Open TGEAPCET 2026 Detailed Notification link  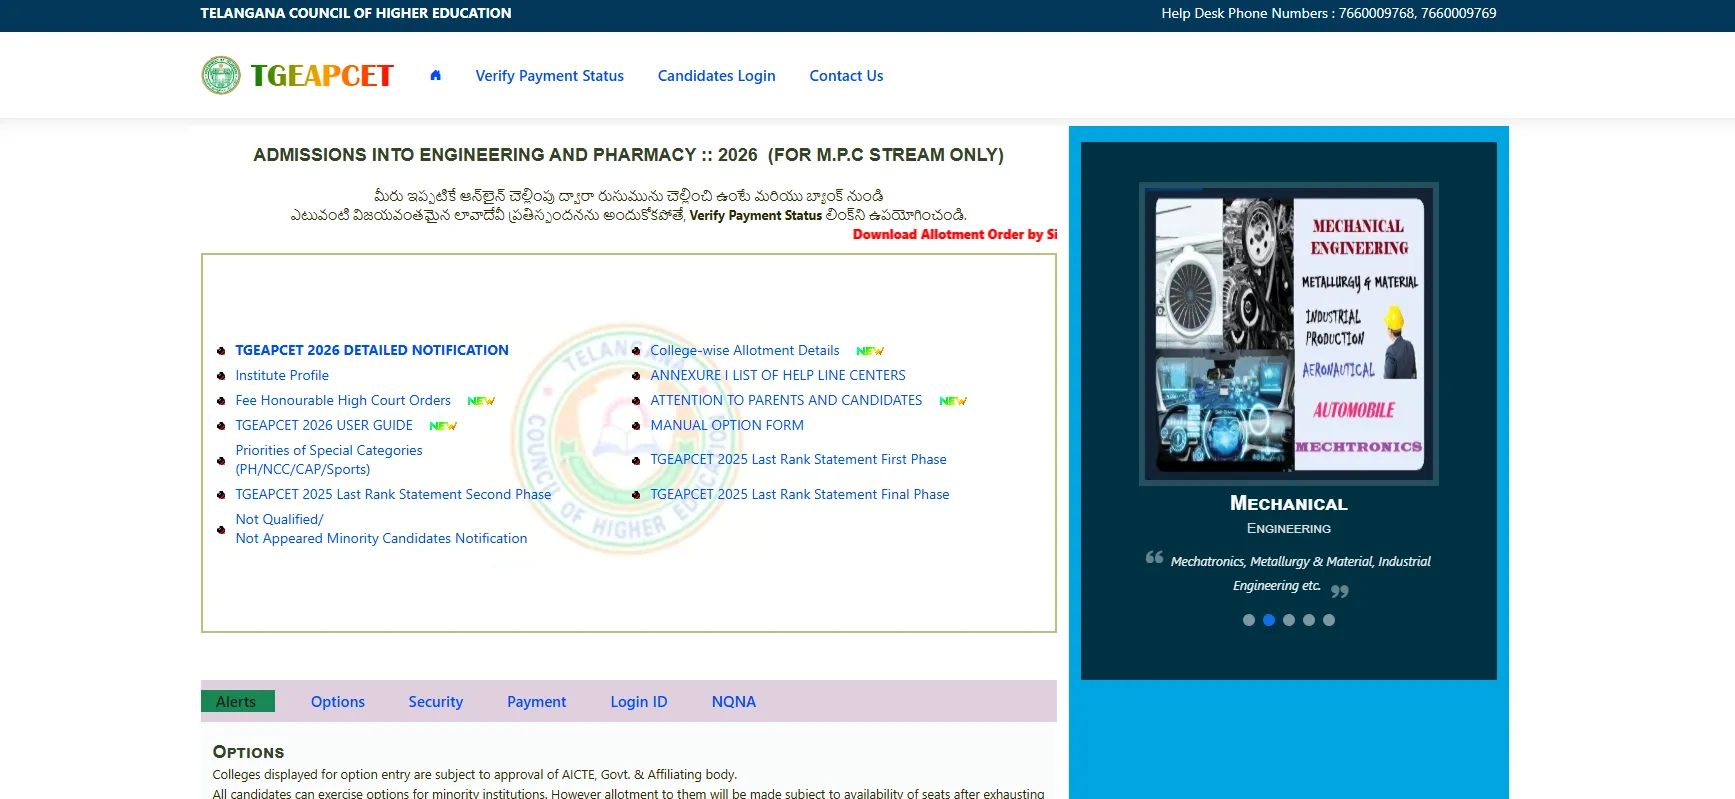(372, 350)
